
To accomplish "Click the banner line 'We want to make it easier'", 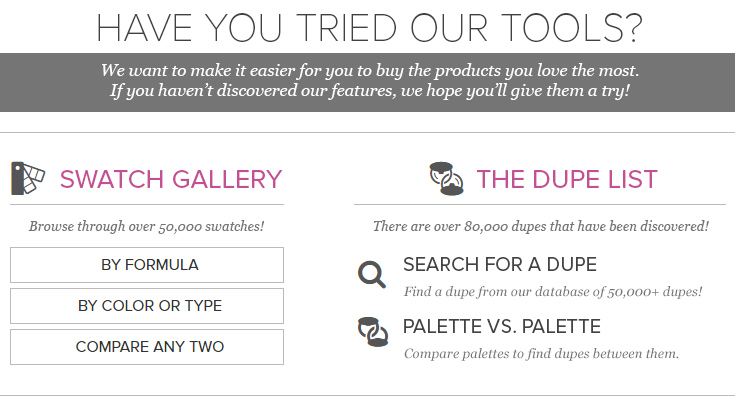I will click(370, 70).
